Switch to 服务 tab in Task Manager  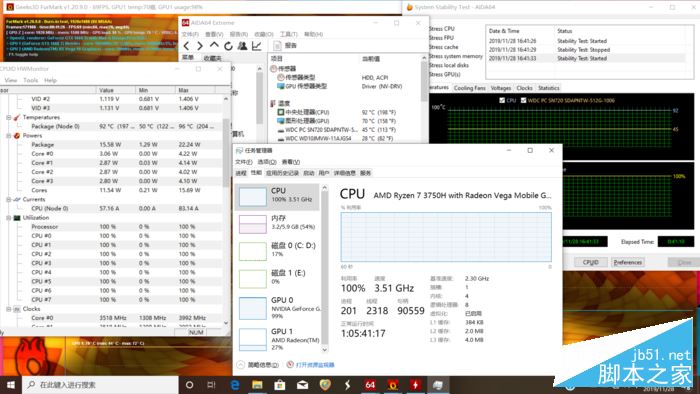(x=365, y=173)
